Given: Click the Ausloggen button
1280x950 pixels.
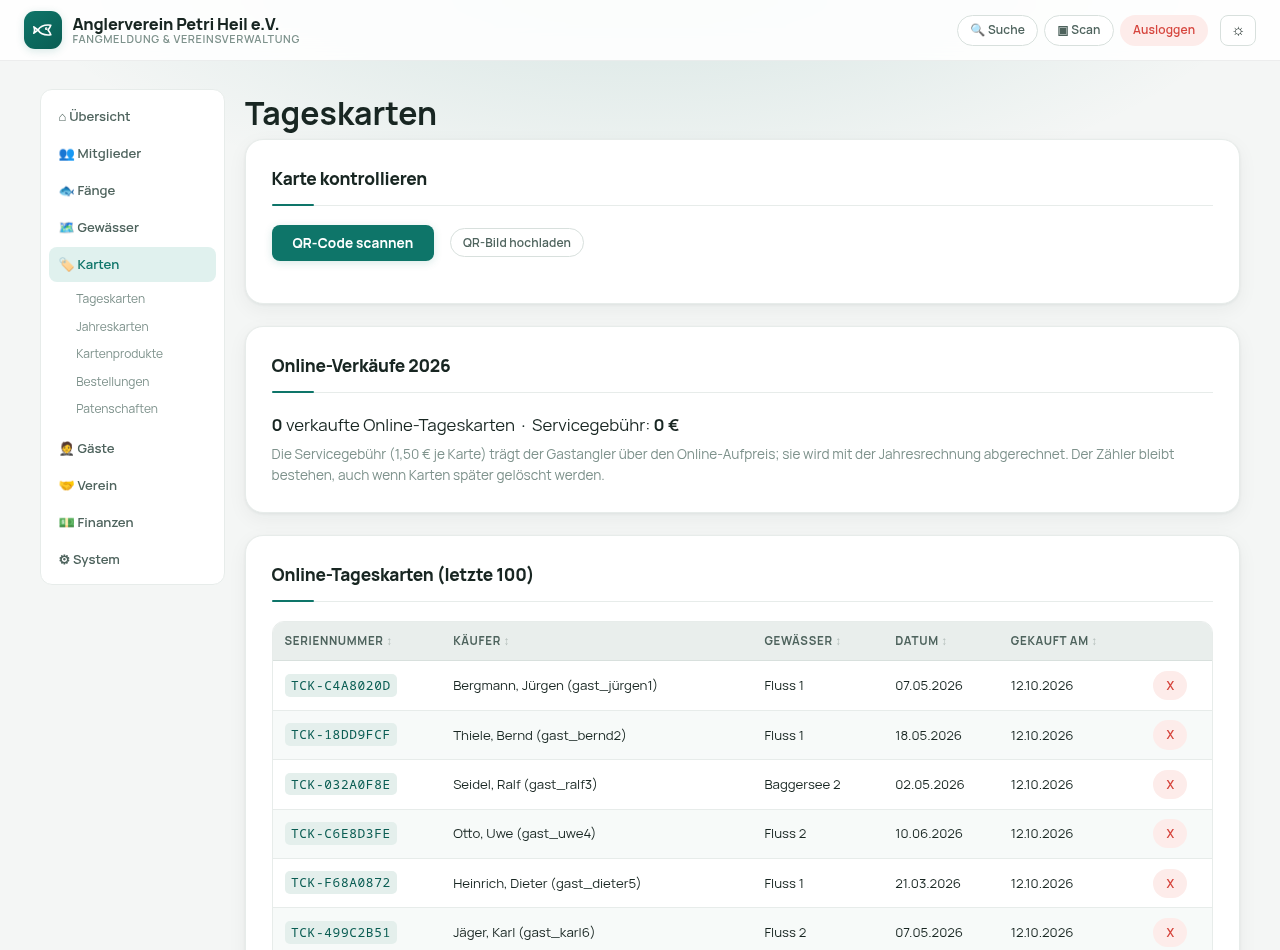Looking at the screenshot, I should [1164, 30].
